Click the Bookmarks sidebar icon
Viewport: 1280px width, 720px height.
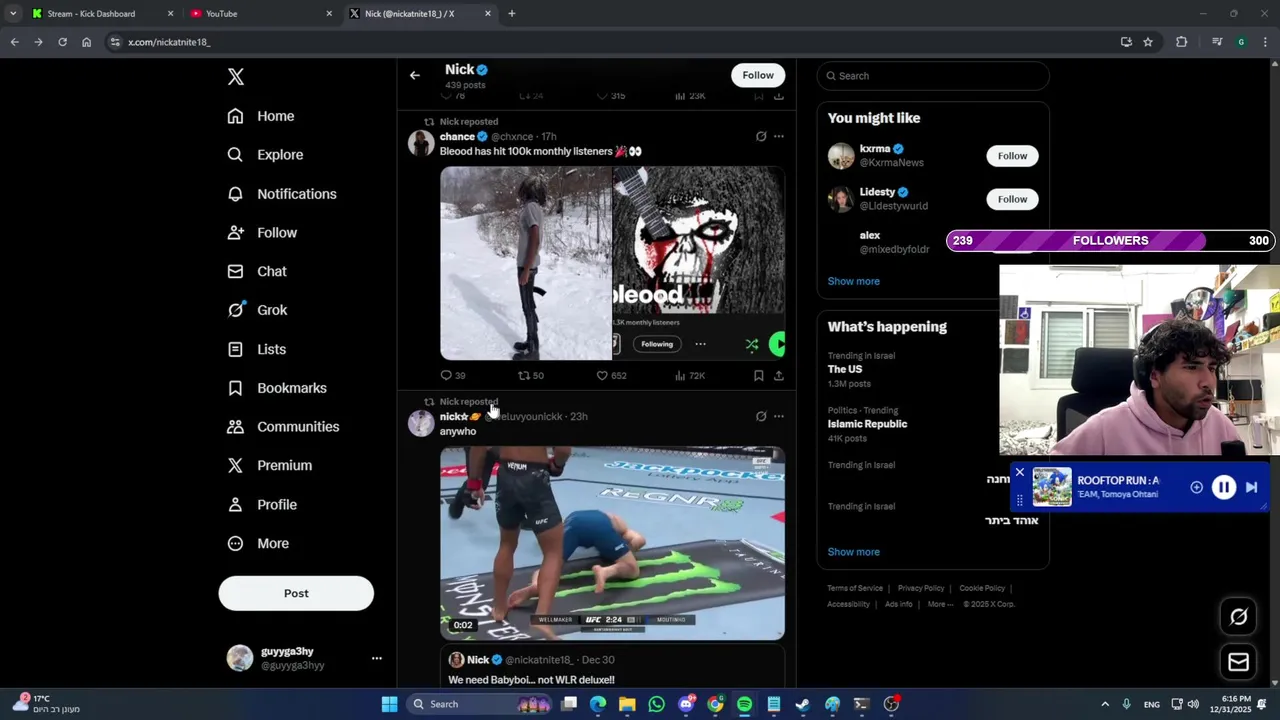click(235, 388)
